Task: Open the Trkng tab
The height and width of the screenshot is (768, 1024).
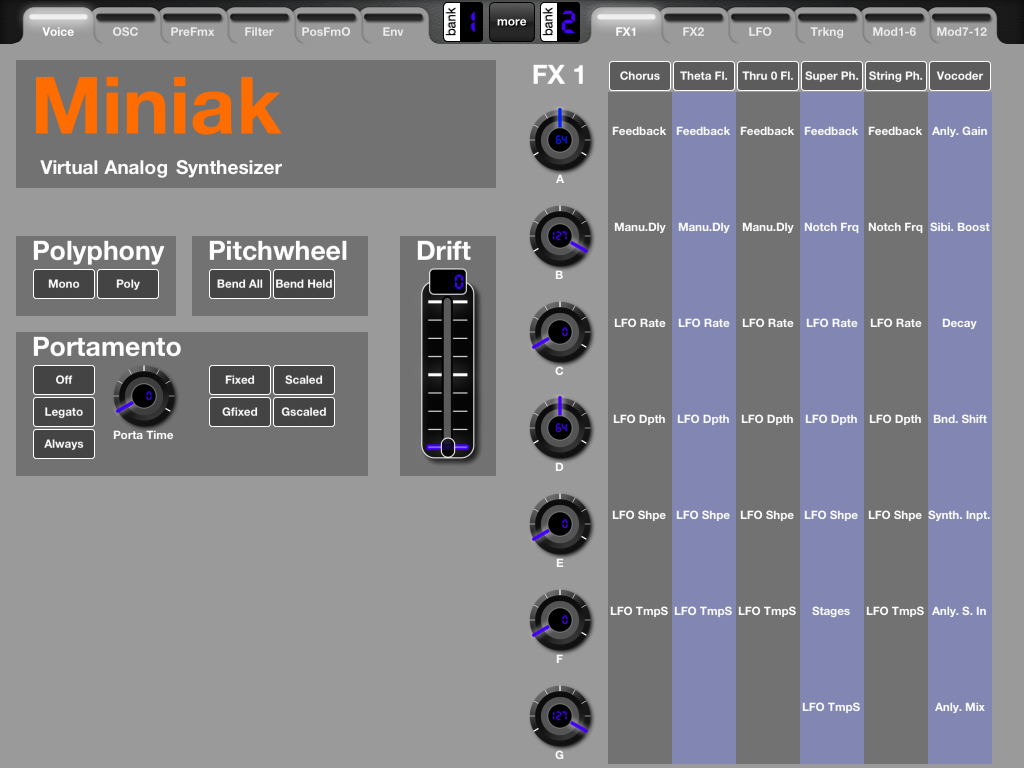Action: [x=827, y=26]
